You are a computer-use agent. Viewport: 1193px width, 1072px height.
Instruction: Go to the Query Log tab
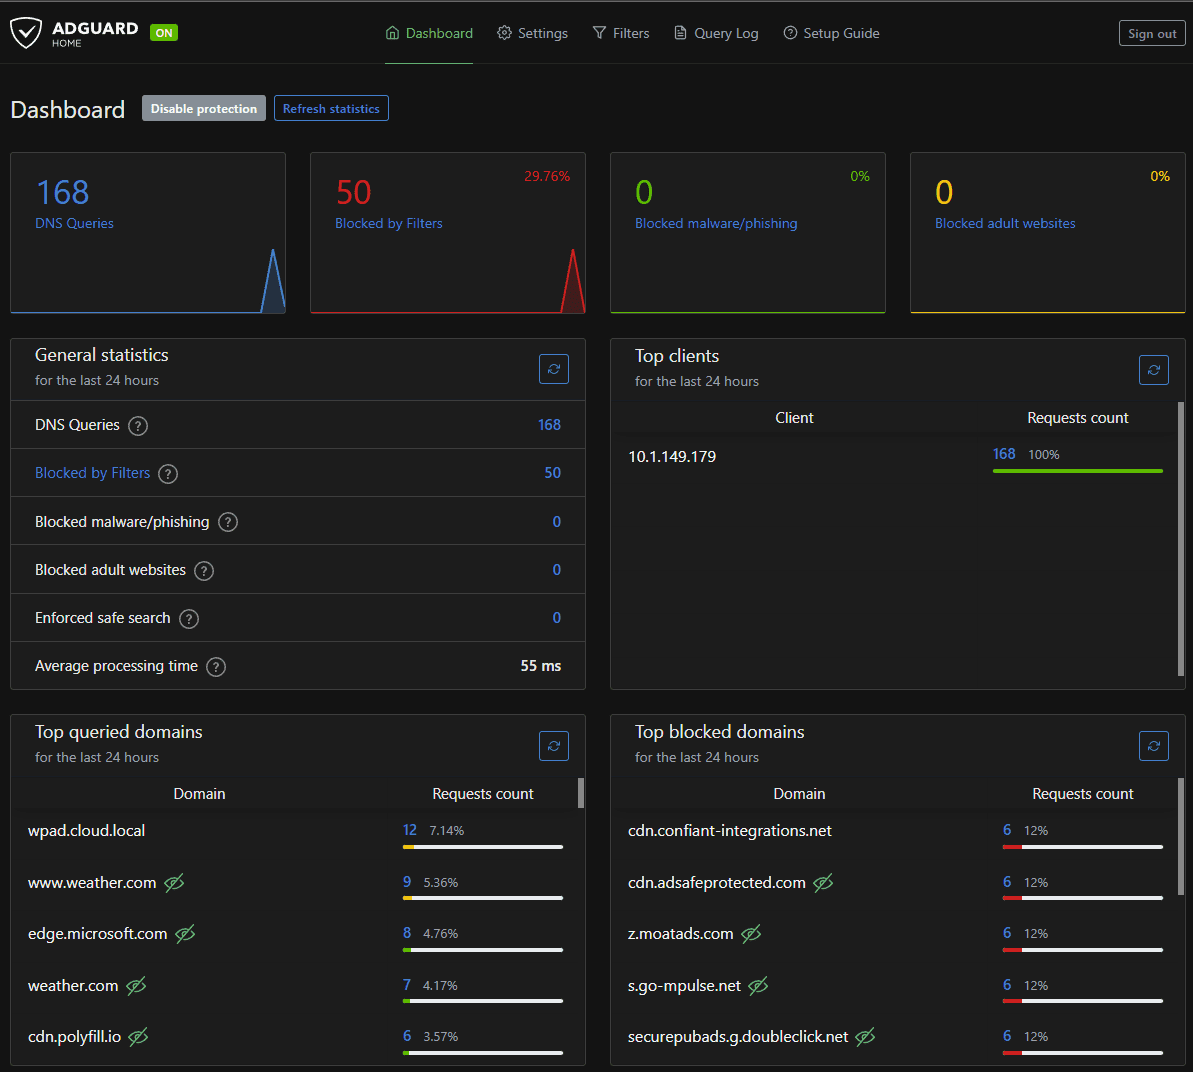716,33
